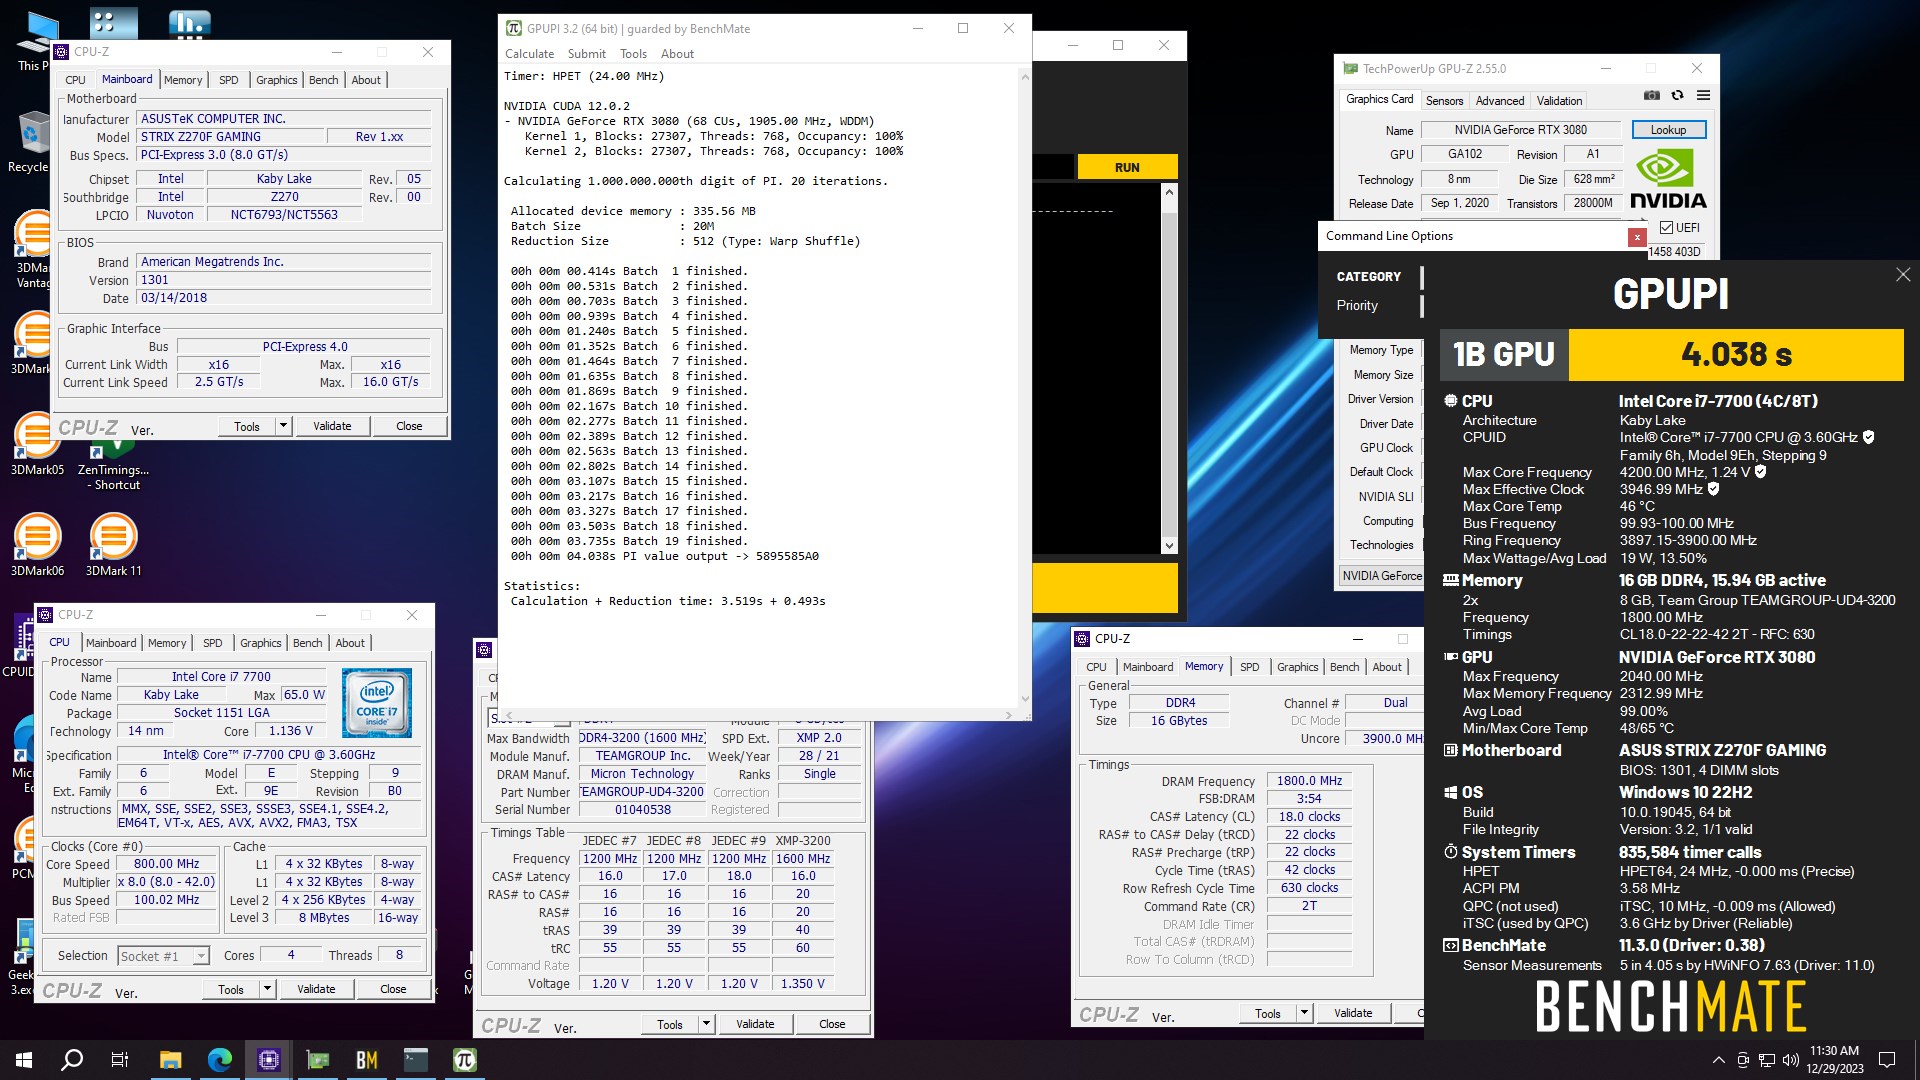Open the Calculate menu in GPUPI
The width and height of the screenshot is (1920, 1080).
529,54
